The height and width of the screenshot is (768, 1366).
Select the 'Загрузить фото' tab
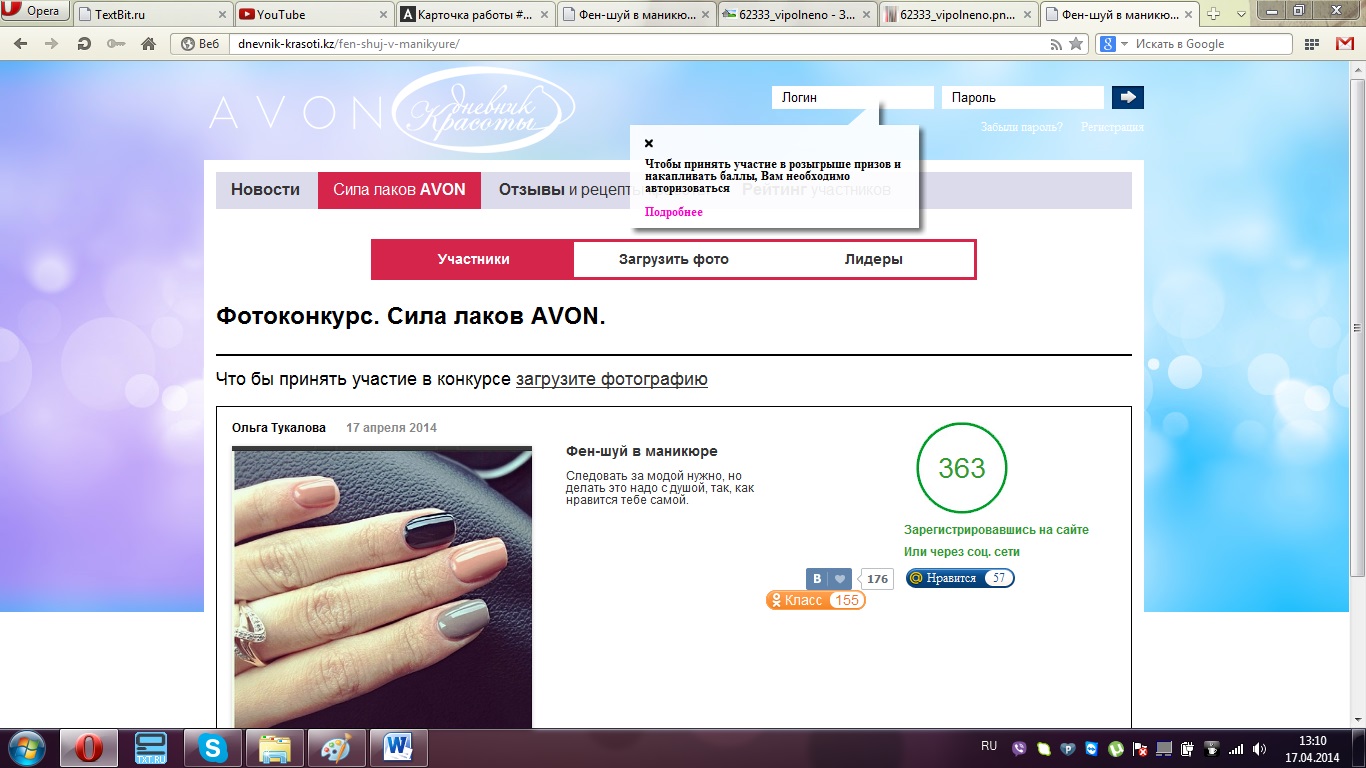point(673,259)
